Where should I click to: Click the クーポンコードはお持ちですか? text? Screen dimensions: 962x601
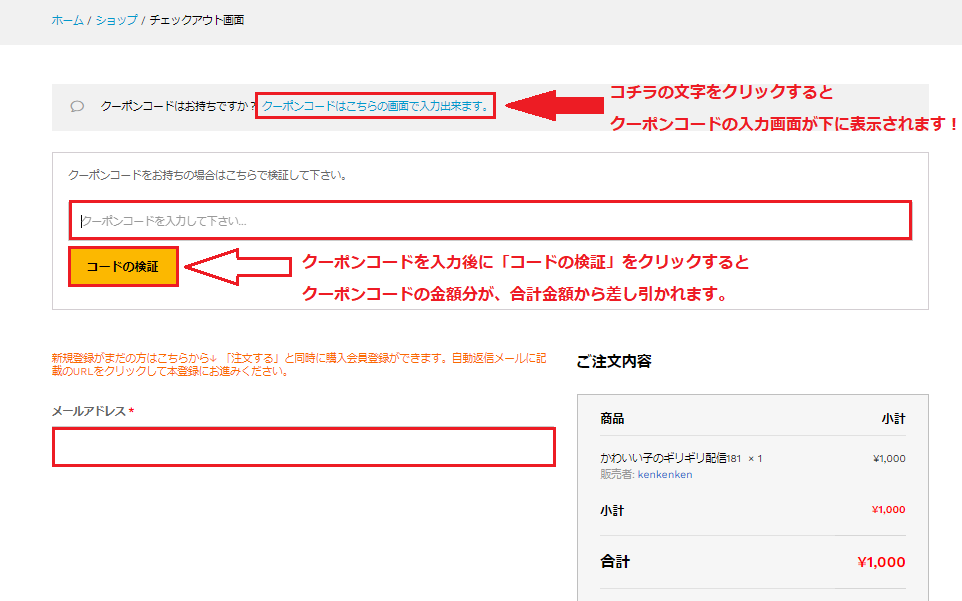coord(178,106)
